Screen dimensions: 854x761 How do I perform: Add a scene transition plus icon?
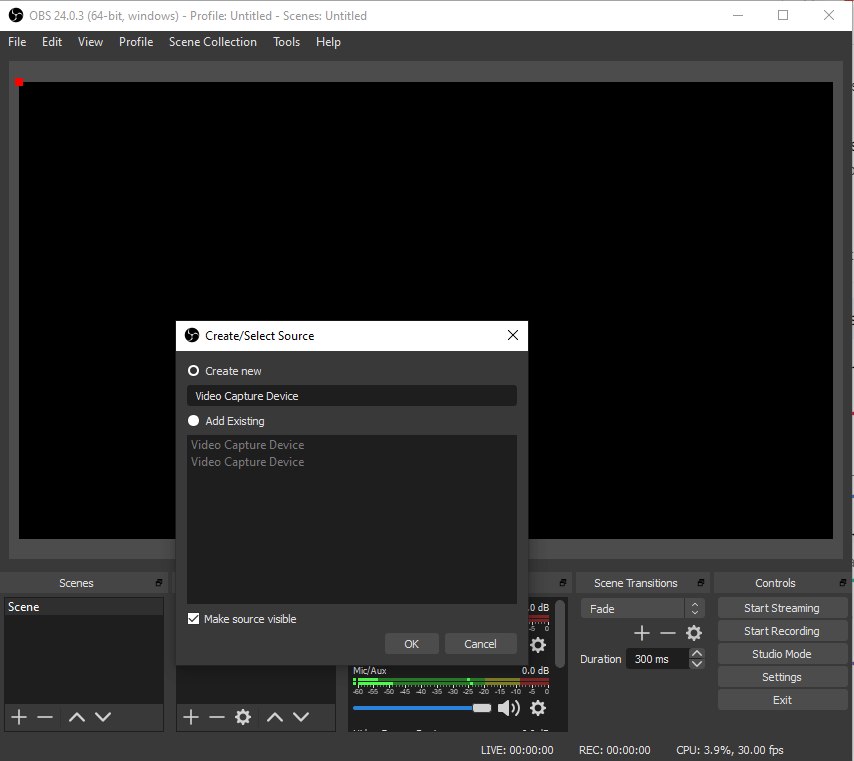(x=642, y=633)
